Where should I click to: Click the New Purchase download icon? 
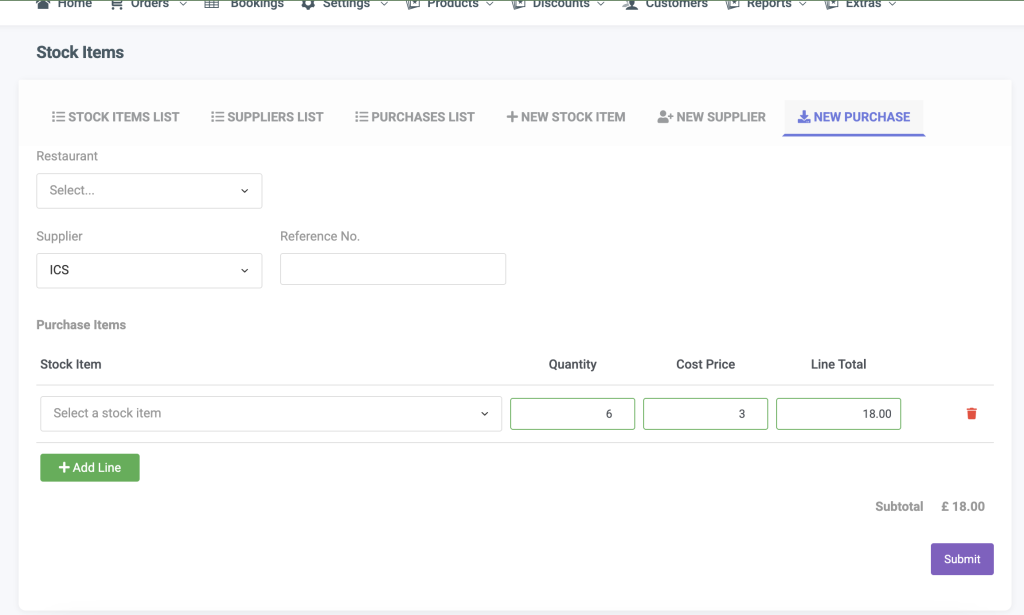click(803, 117)
